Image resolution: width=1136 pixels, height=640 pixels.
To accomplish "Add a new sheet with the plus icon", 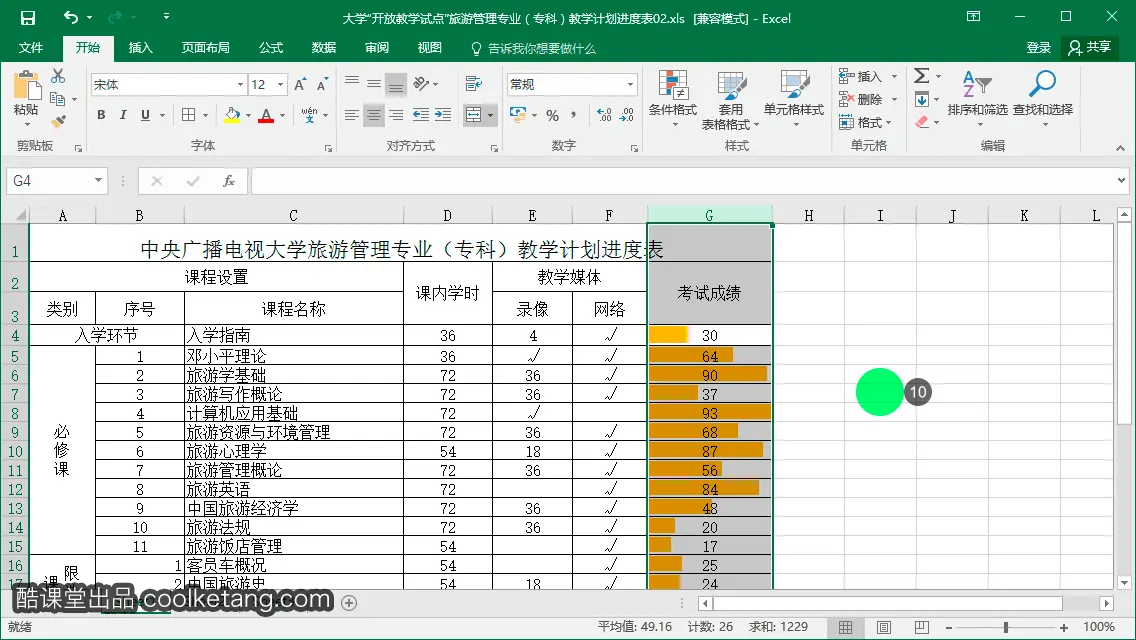I will 349,603.
